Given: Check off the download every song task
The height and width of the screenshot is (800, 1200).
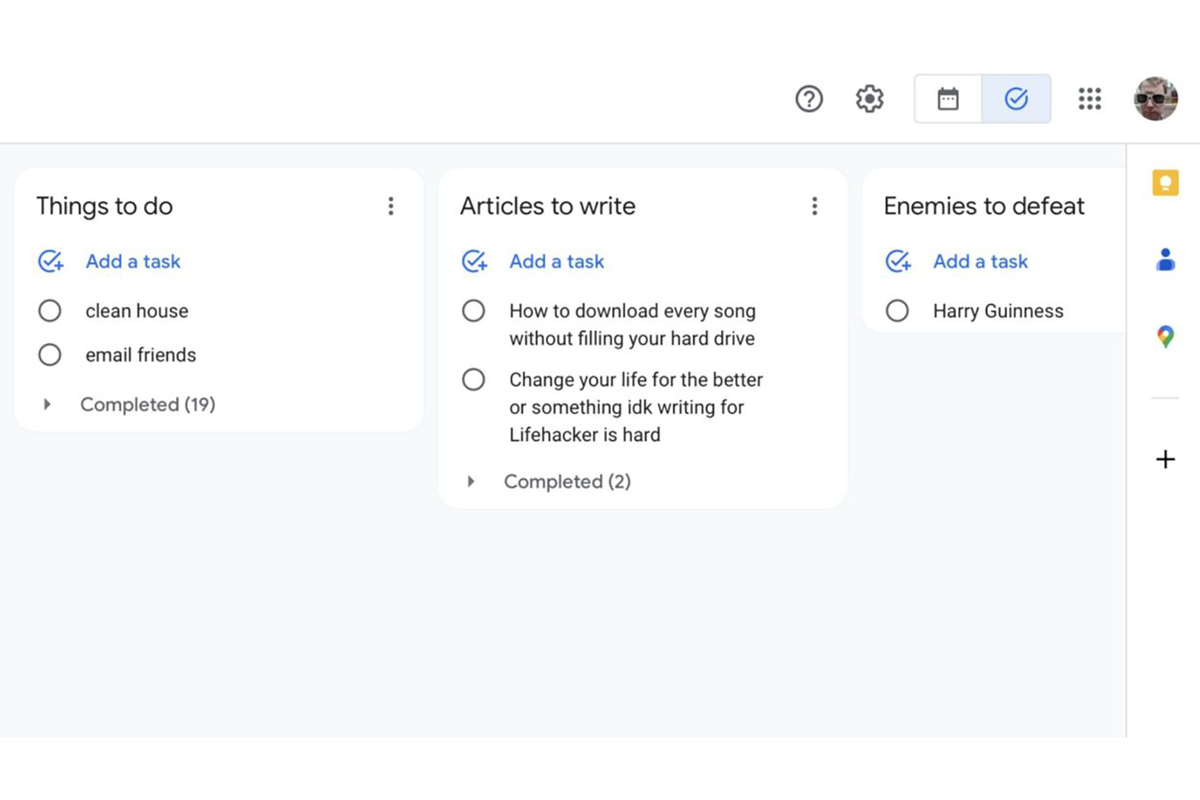Looking at the screenshot, I should (474, 311).
